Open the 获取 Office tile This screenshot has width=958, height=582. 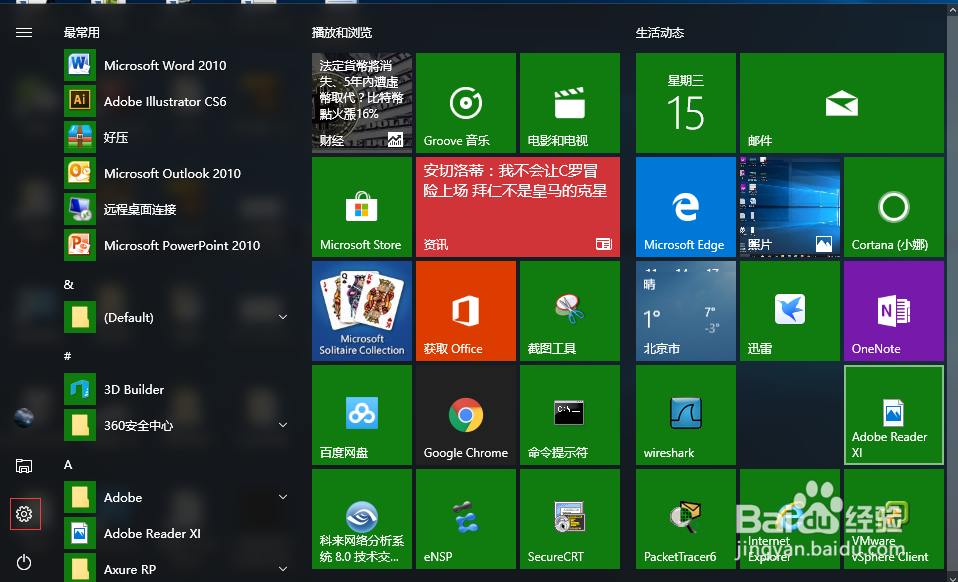pyautogui.click(x=466, y=310)
